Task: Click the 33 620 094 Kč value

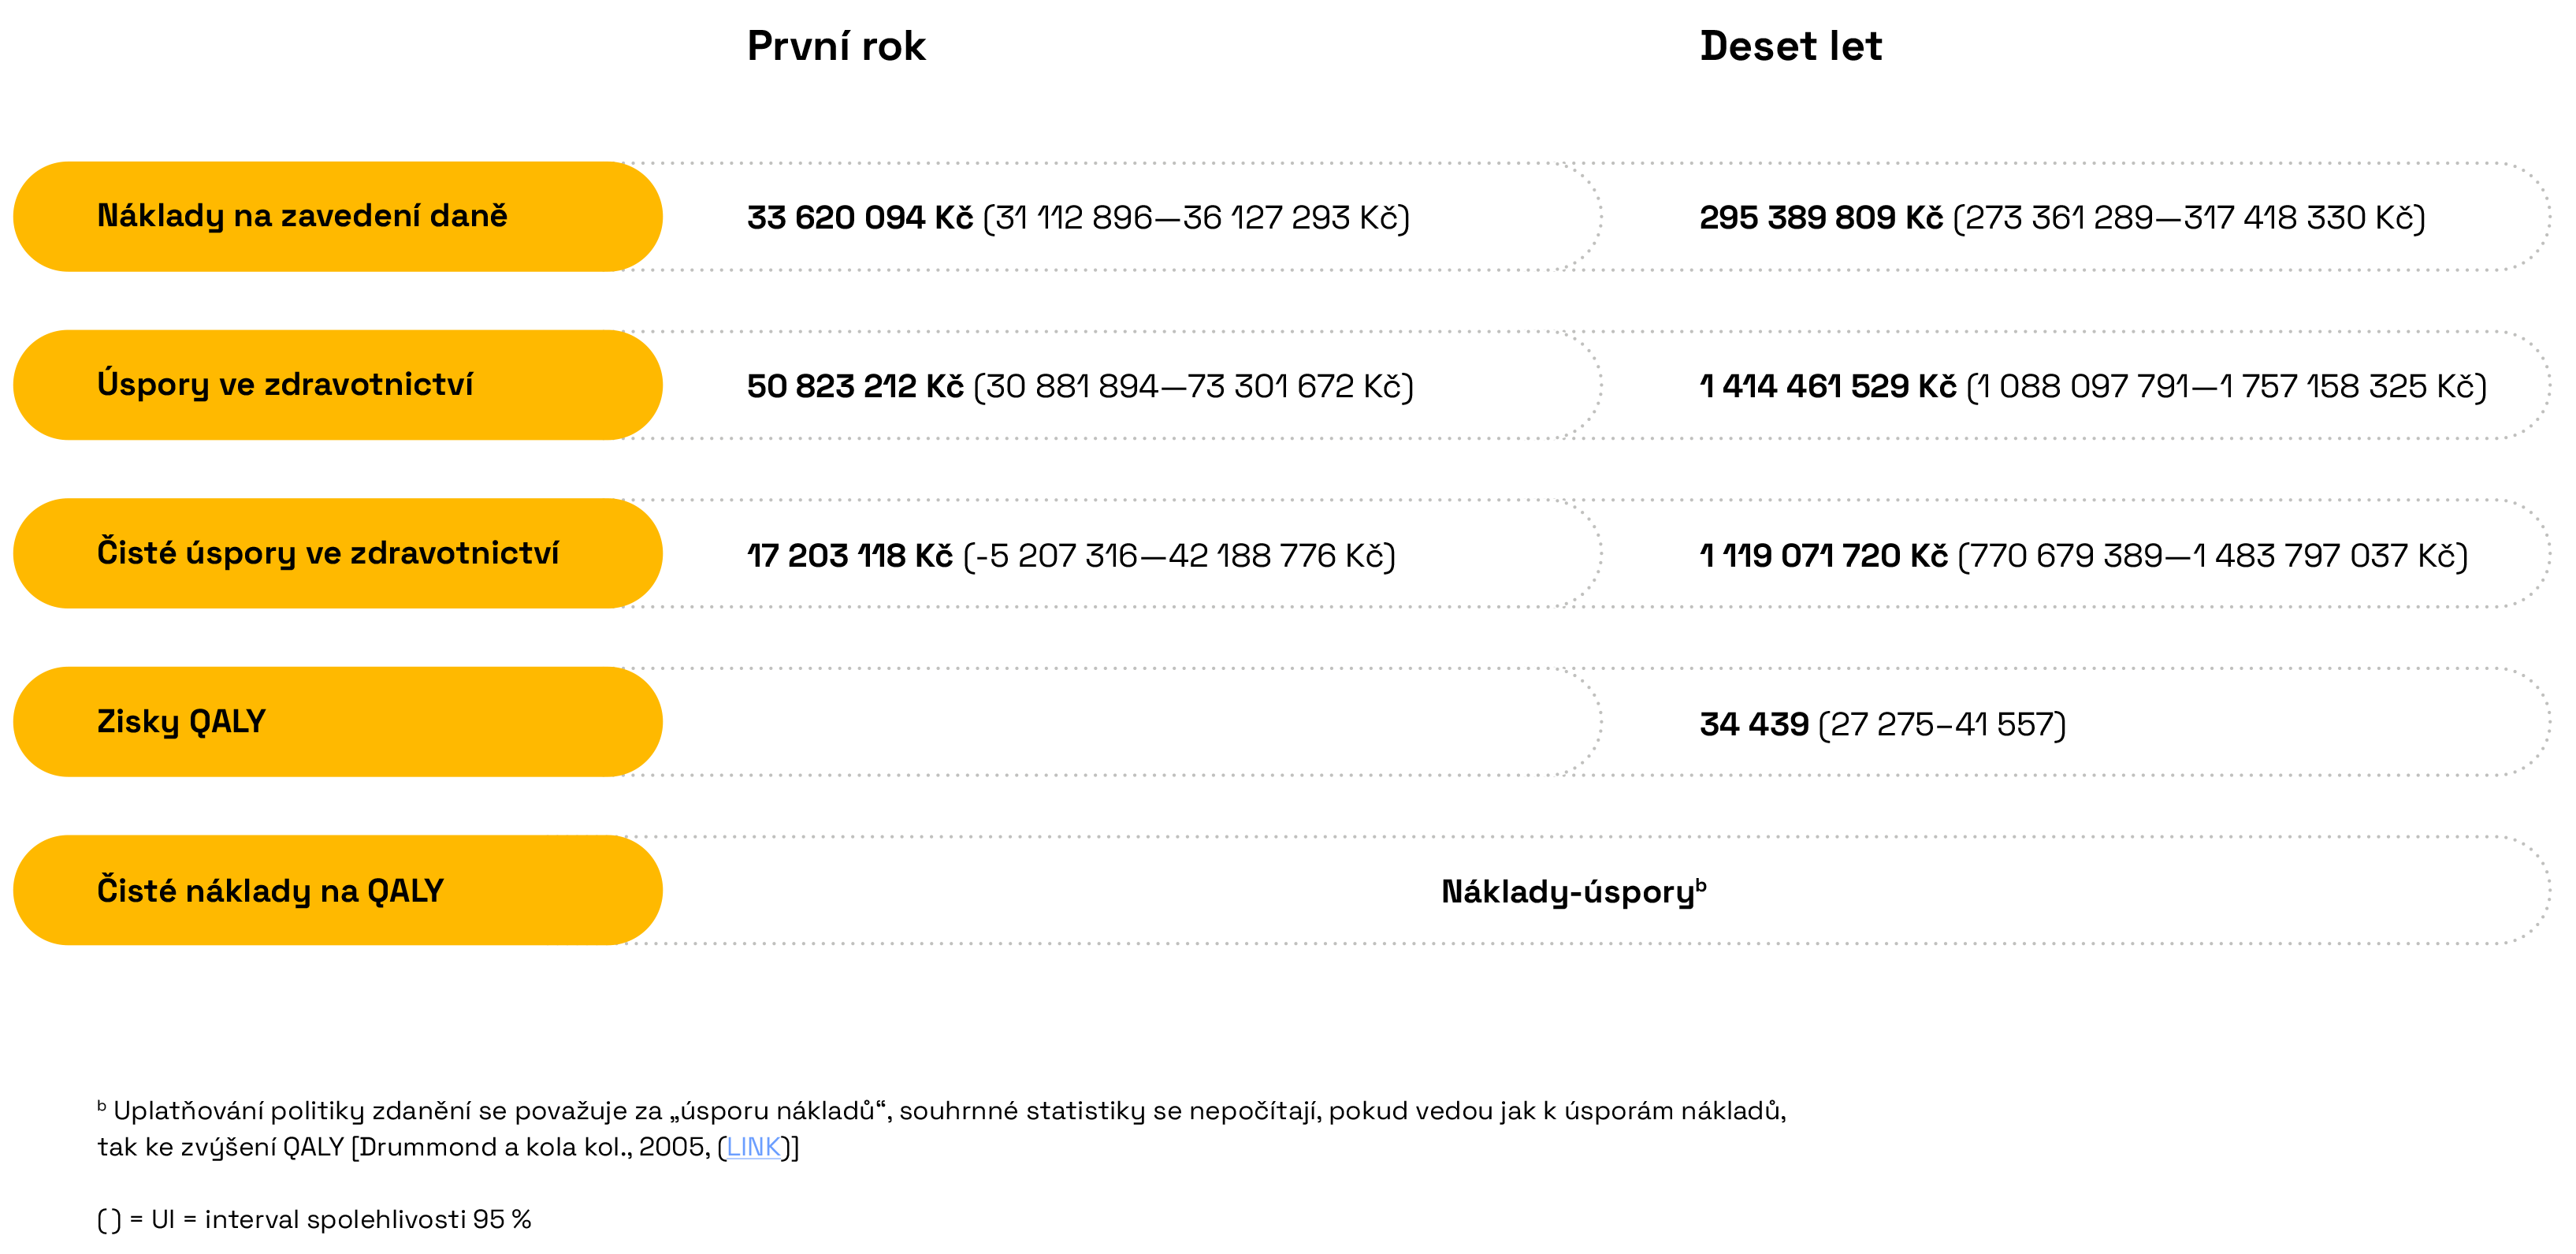Action: (859, 217)
